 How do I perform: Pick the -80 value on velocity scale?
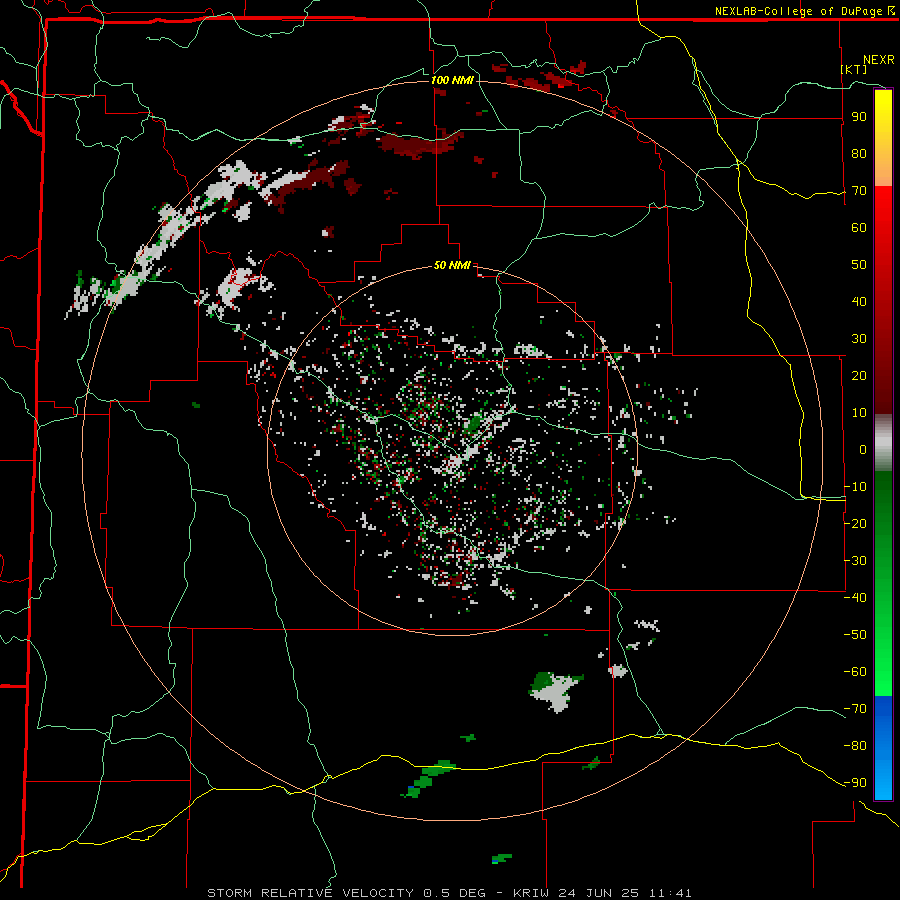[x=855, y=746]
